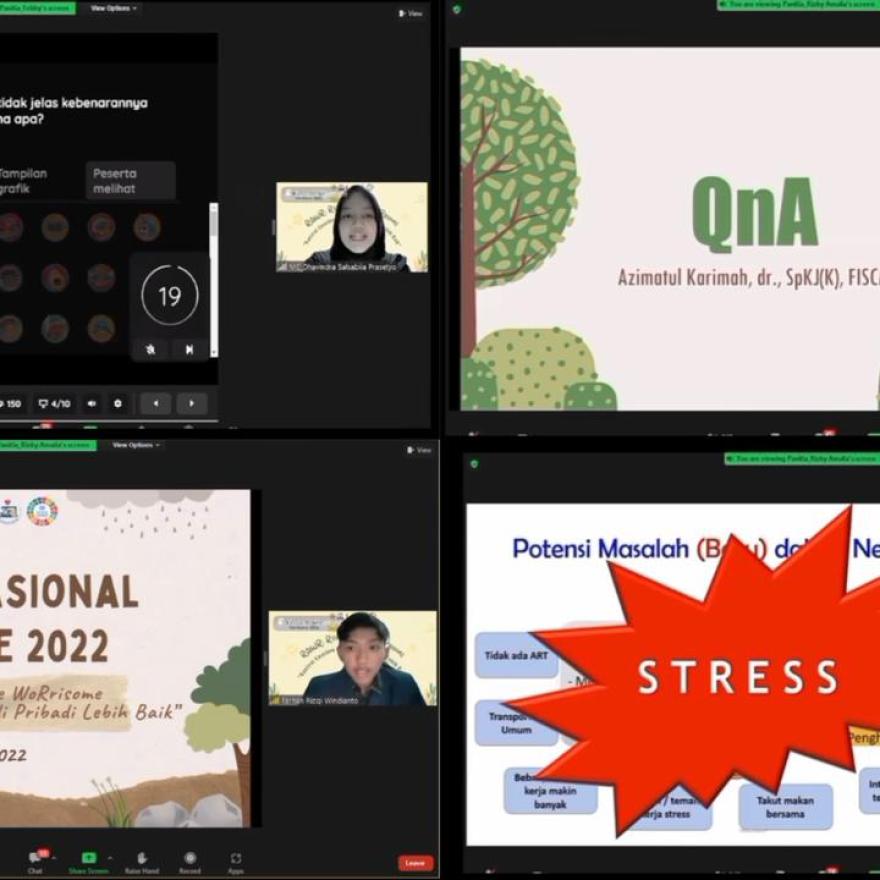Start recording with the Record icon

(189, 858)
